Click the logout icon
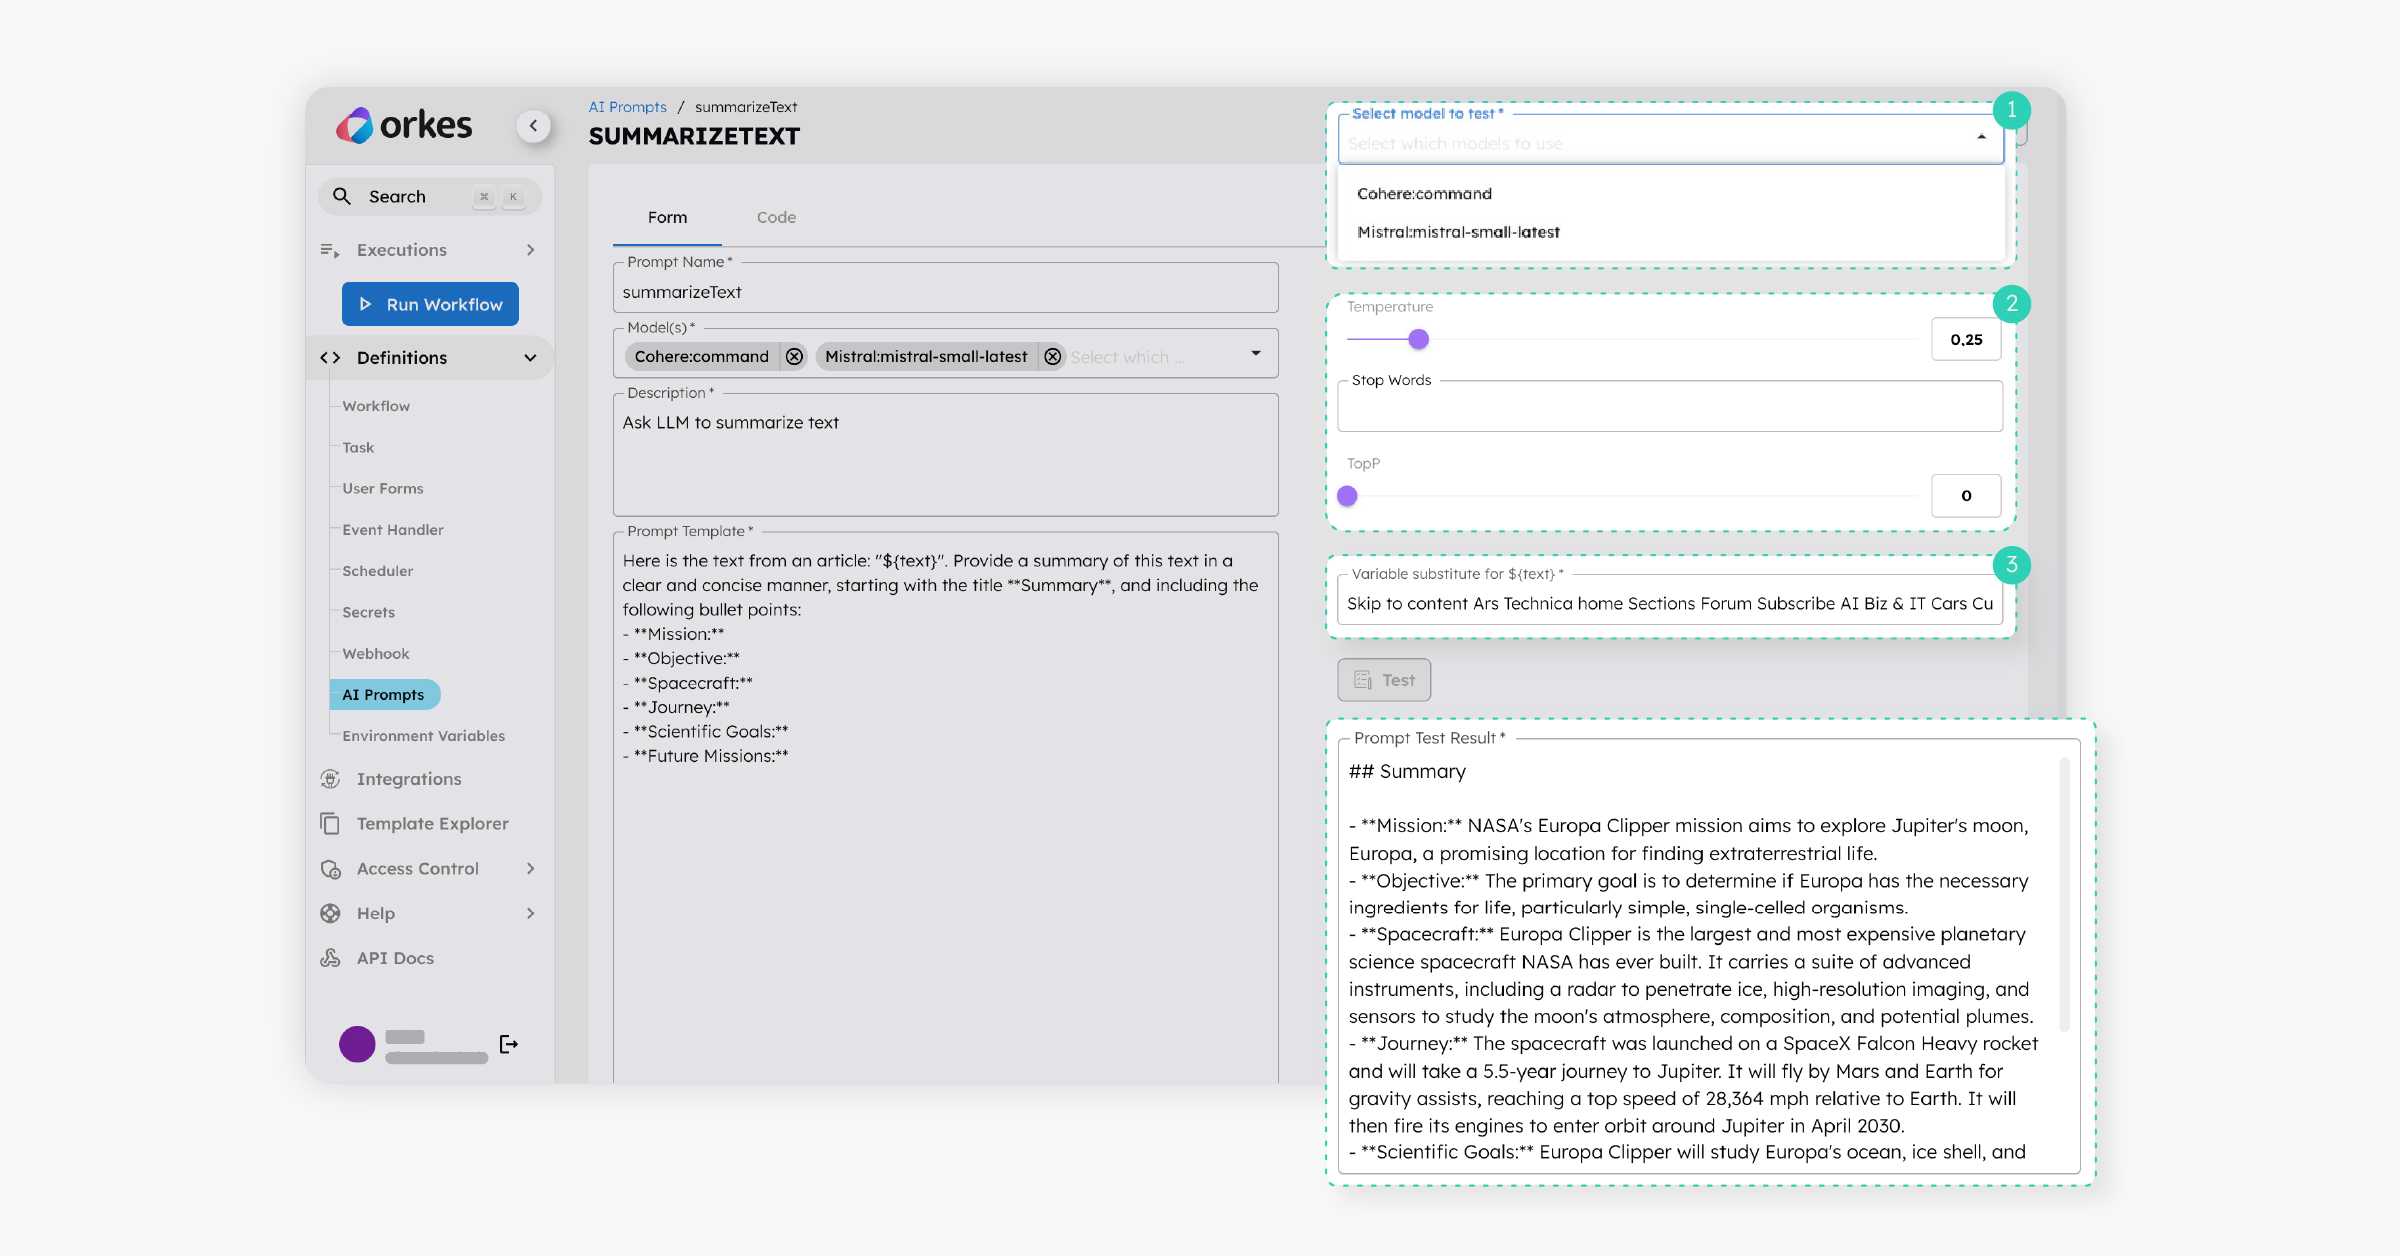Viewport: 2400px width, 1256px height. click(509, 1044)
